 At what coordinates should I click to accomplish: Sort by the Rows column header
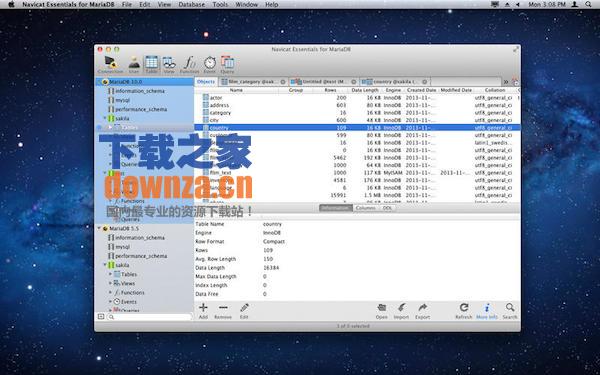click(x=330, y=90)
